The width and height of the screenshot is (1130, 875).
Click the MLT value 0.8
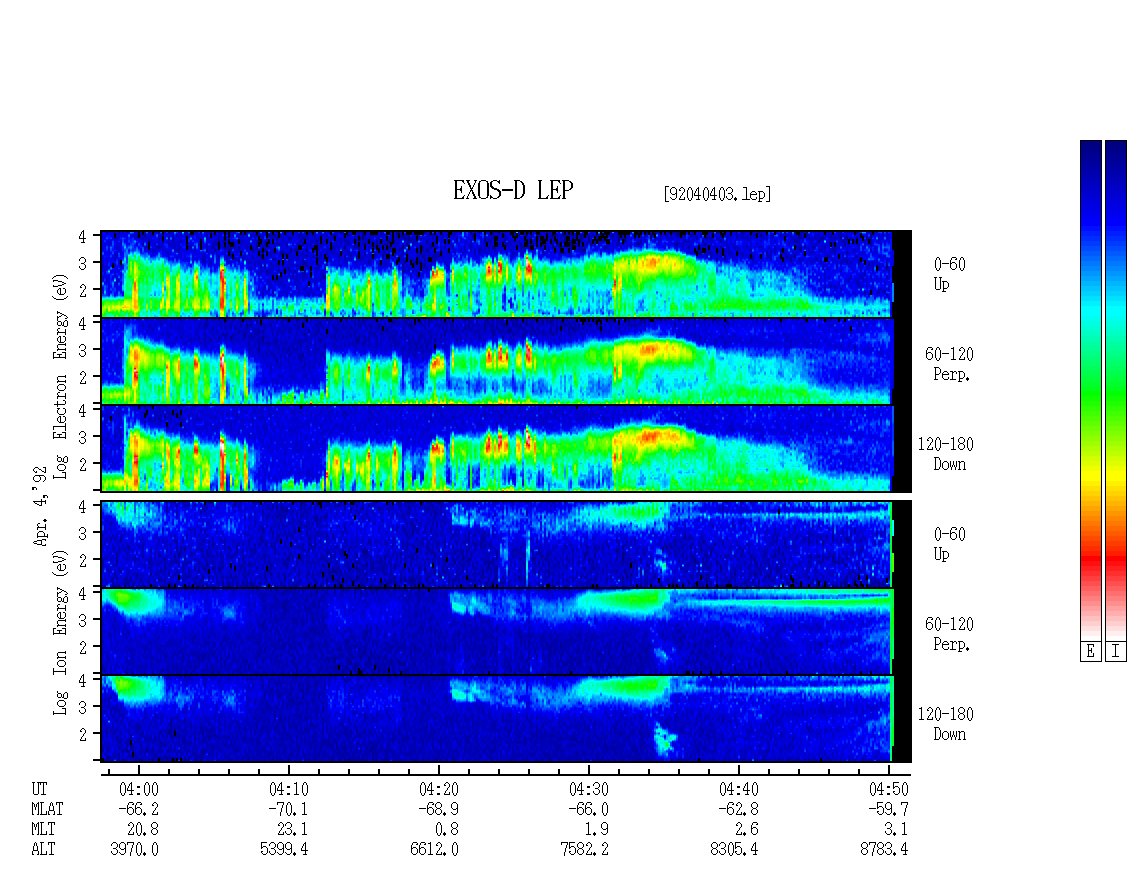tap(447, 830)
